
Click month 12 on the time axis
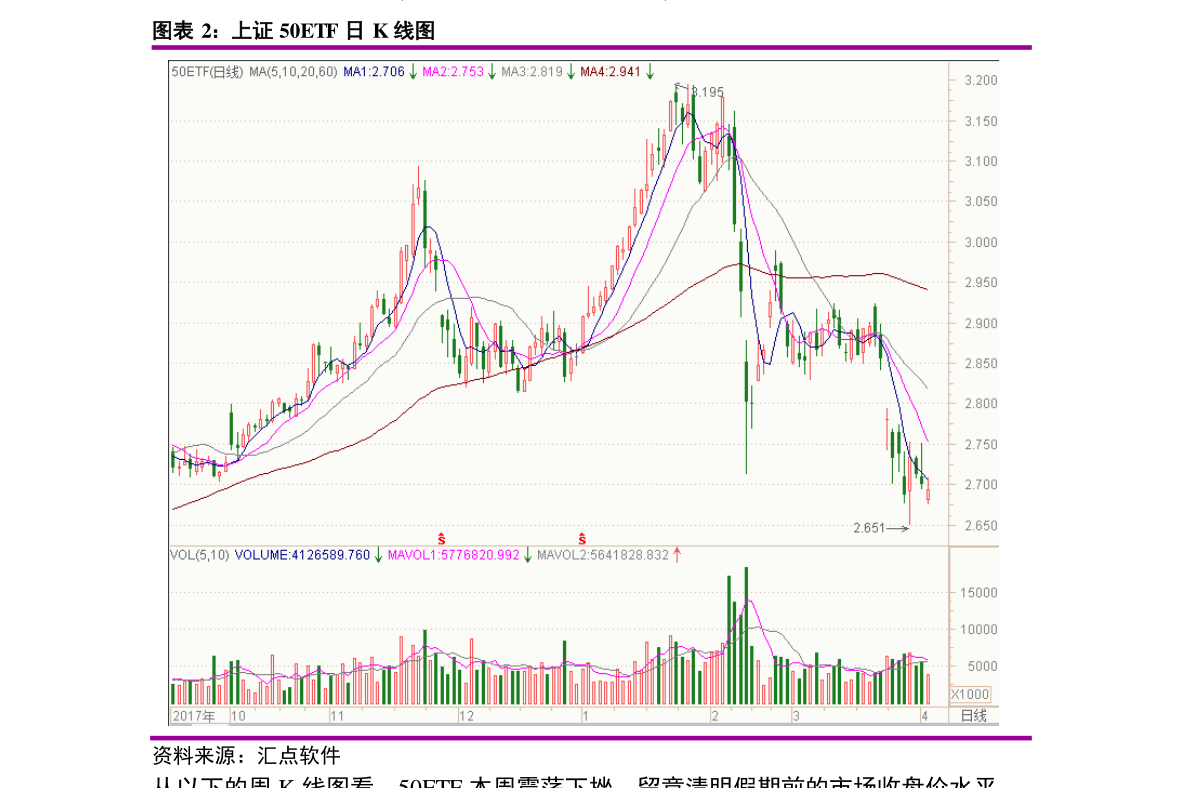[465, 716]
